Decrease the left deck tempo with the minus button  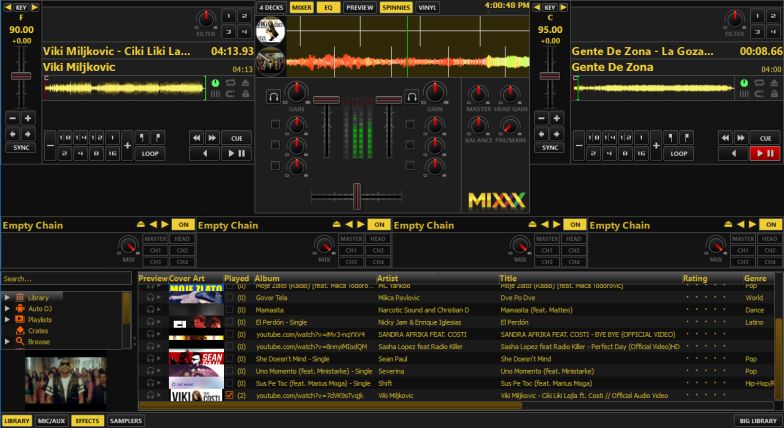point(13,118)
